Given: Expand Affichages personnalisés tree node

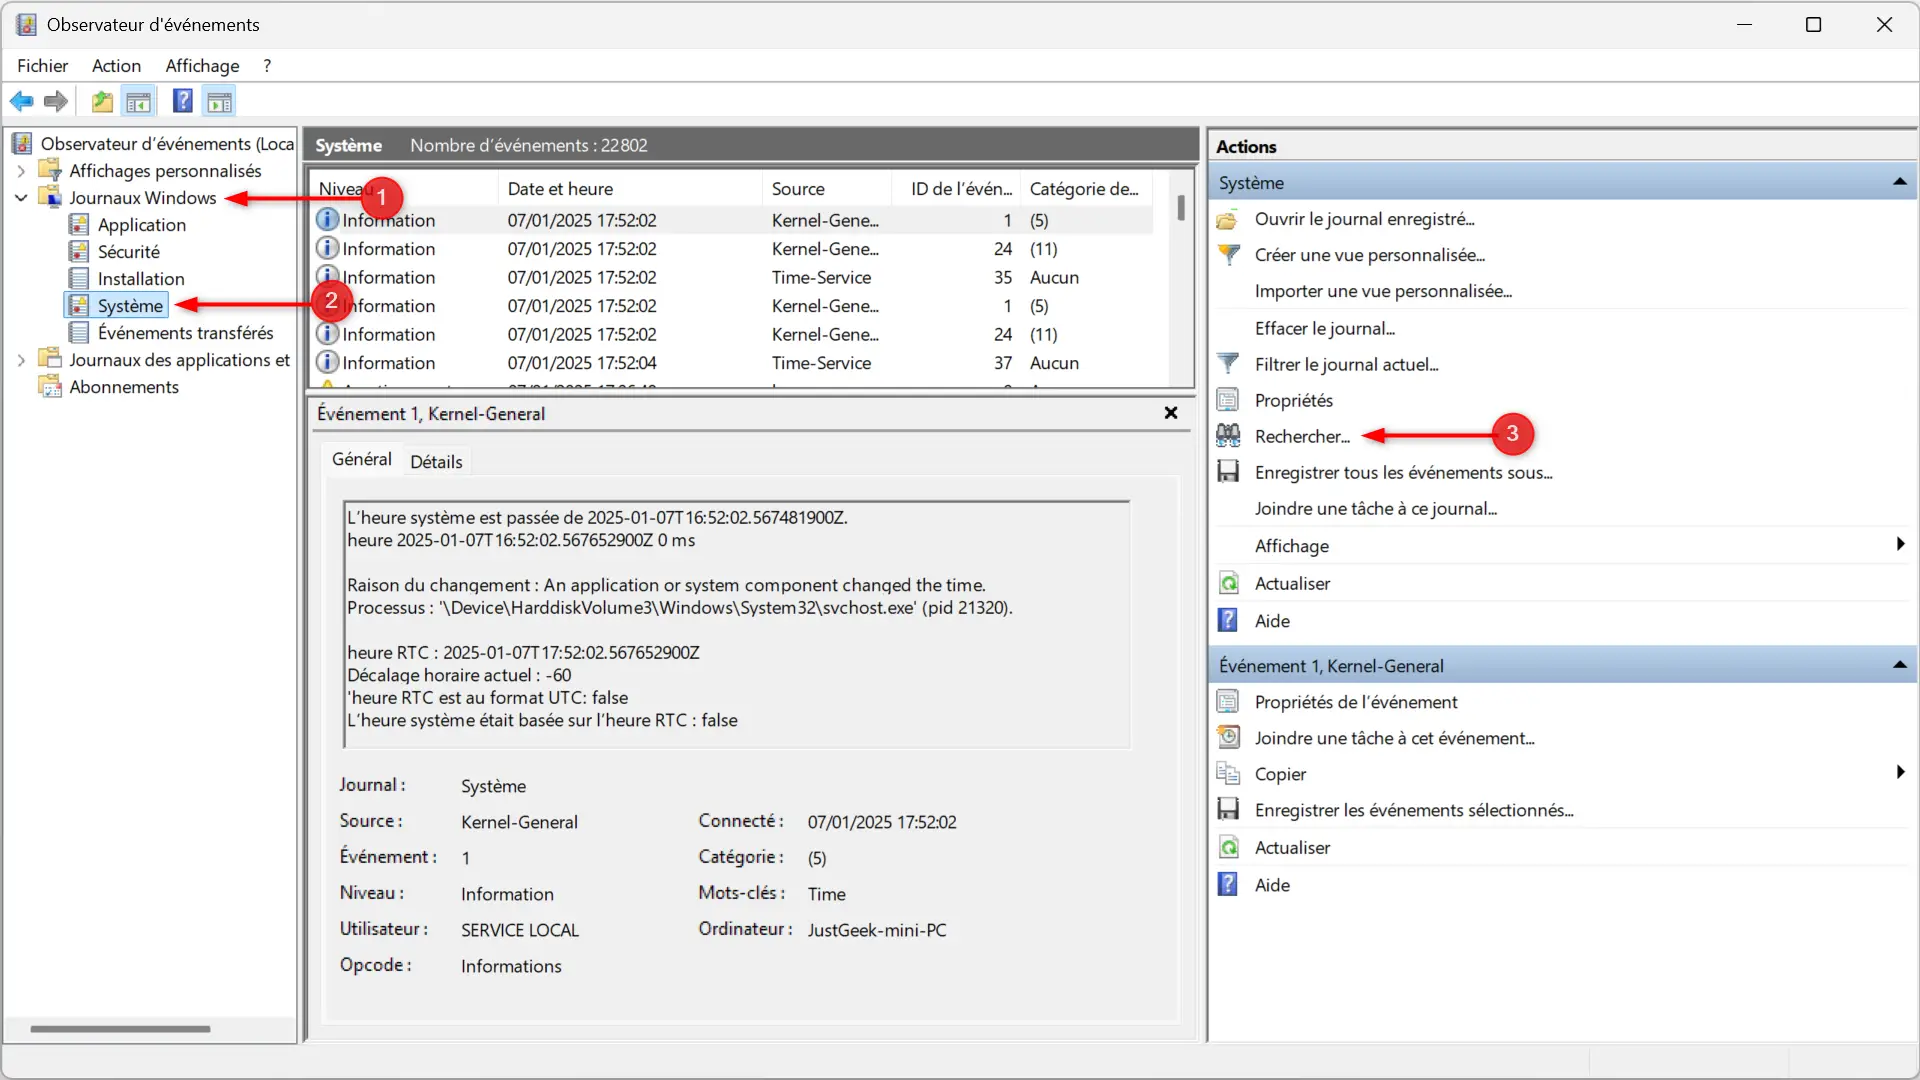Looking at the screenshot, I should click(x=21, y=171).
